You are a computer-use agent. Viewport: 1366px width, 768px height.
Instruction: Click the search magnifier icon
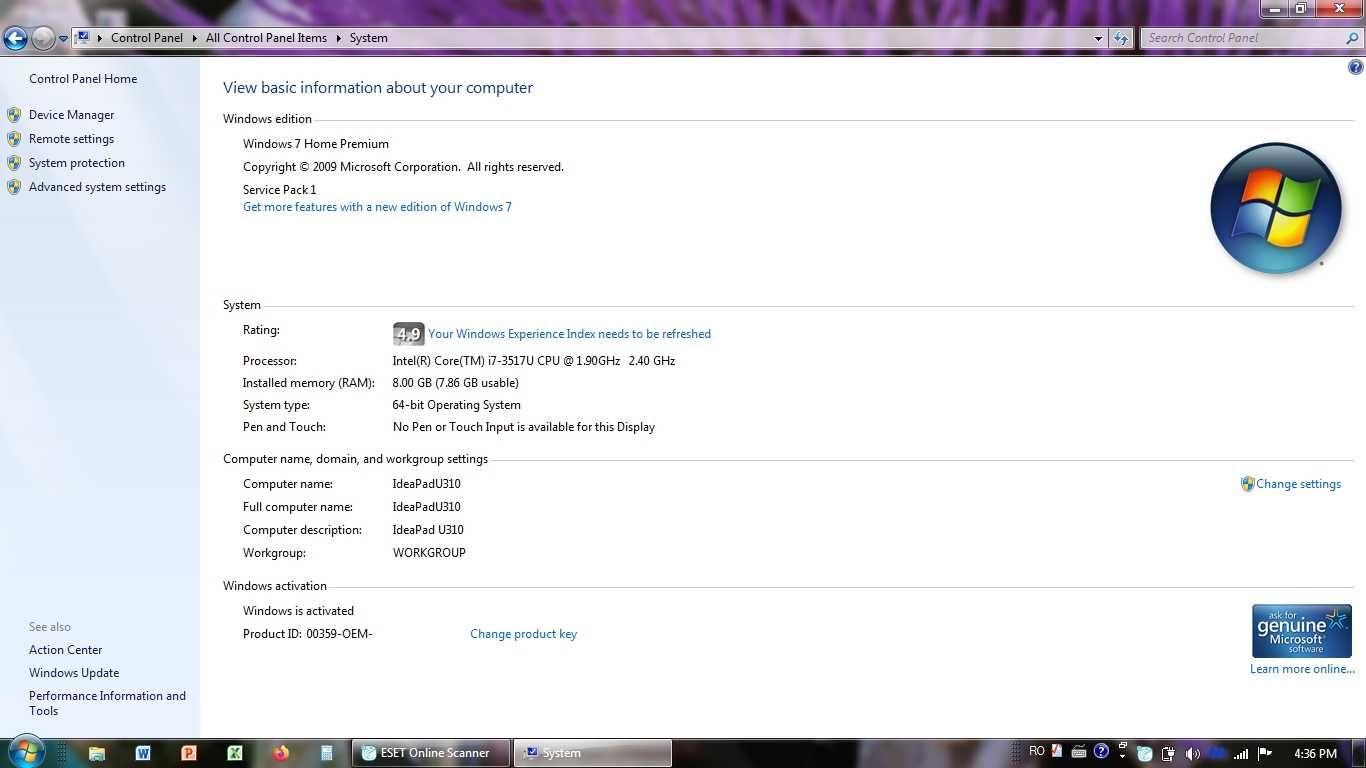click(1353, 38)
